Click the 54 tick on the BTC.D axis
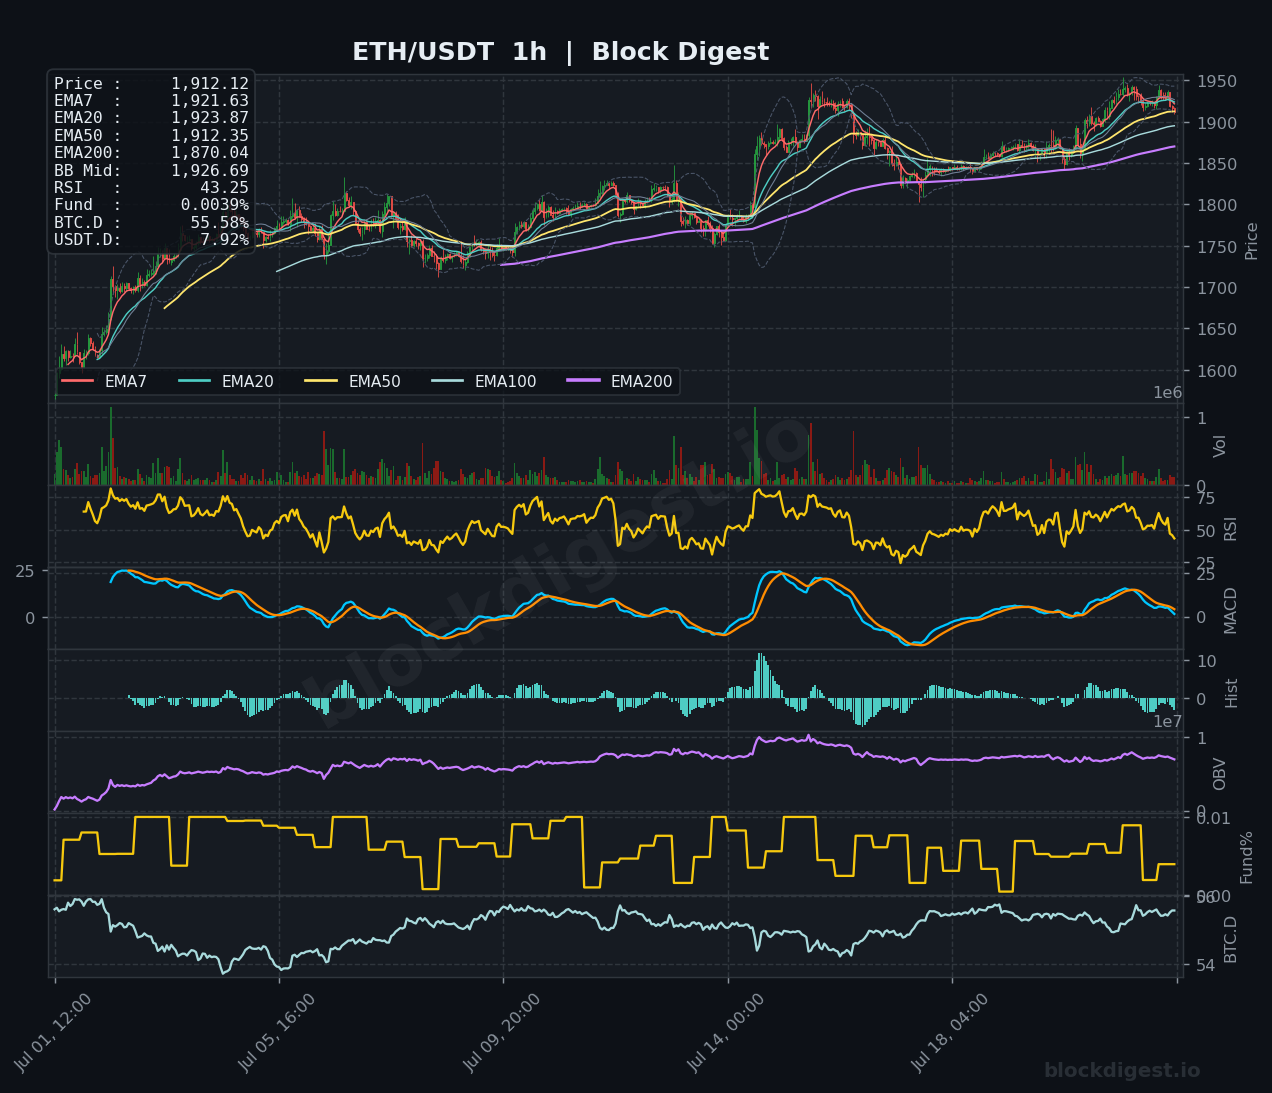The height and width of the screenshot is (1093, 1272). (x=1205, y=964)
